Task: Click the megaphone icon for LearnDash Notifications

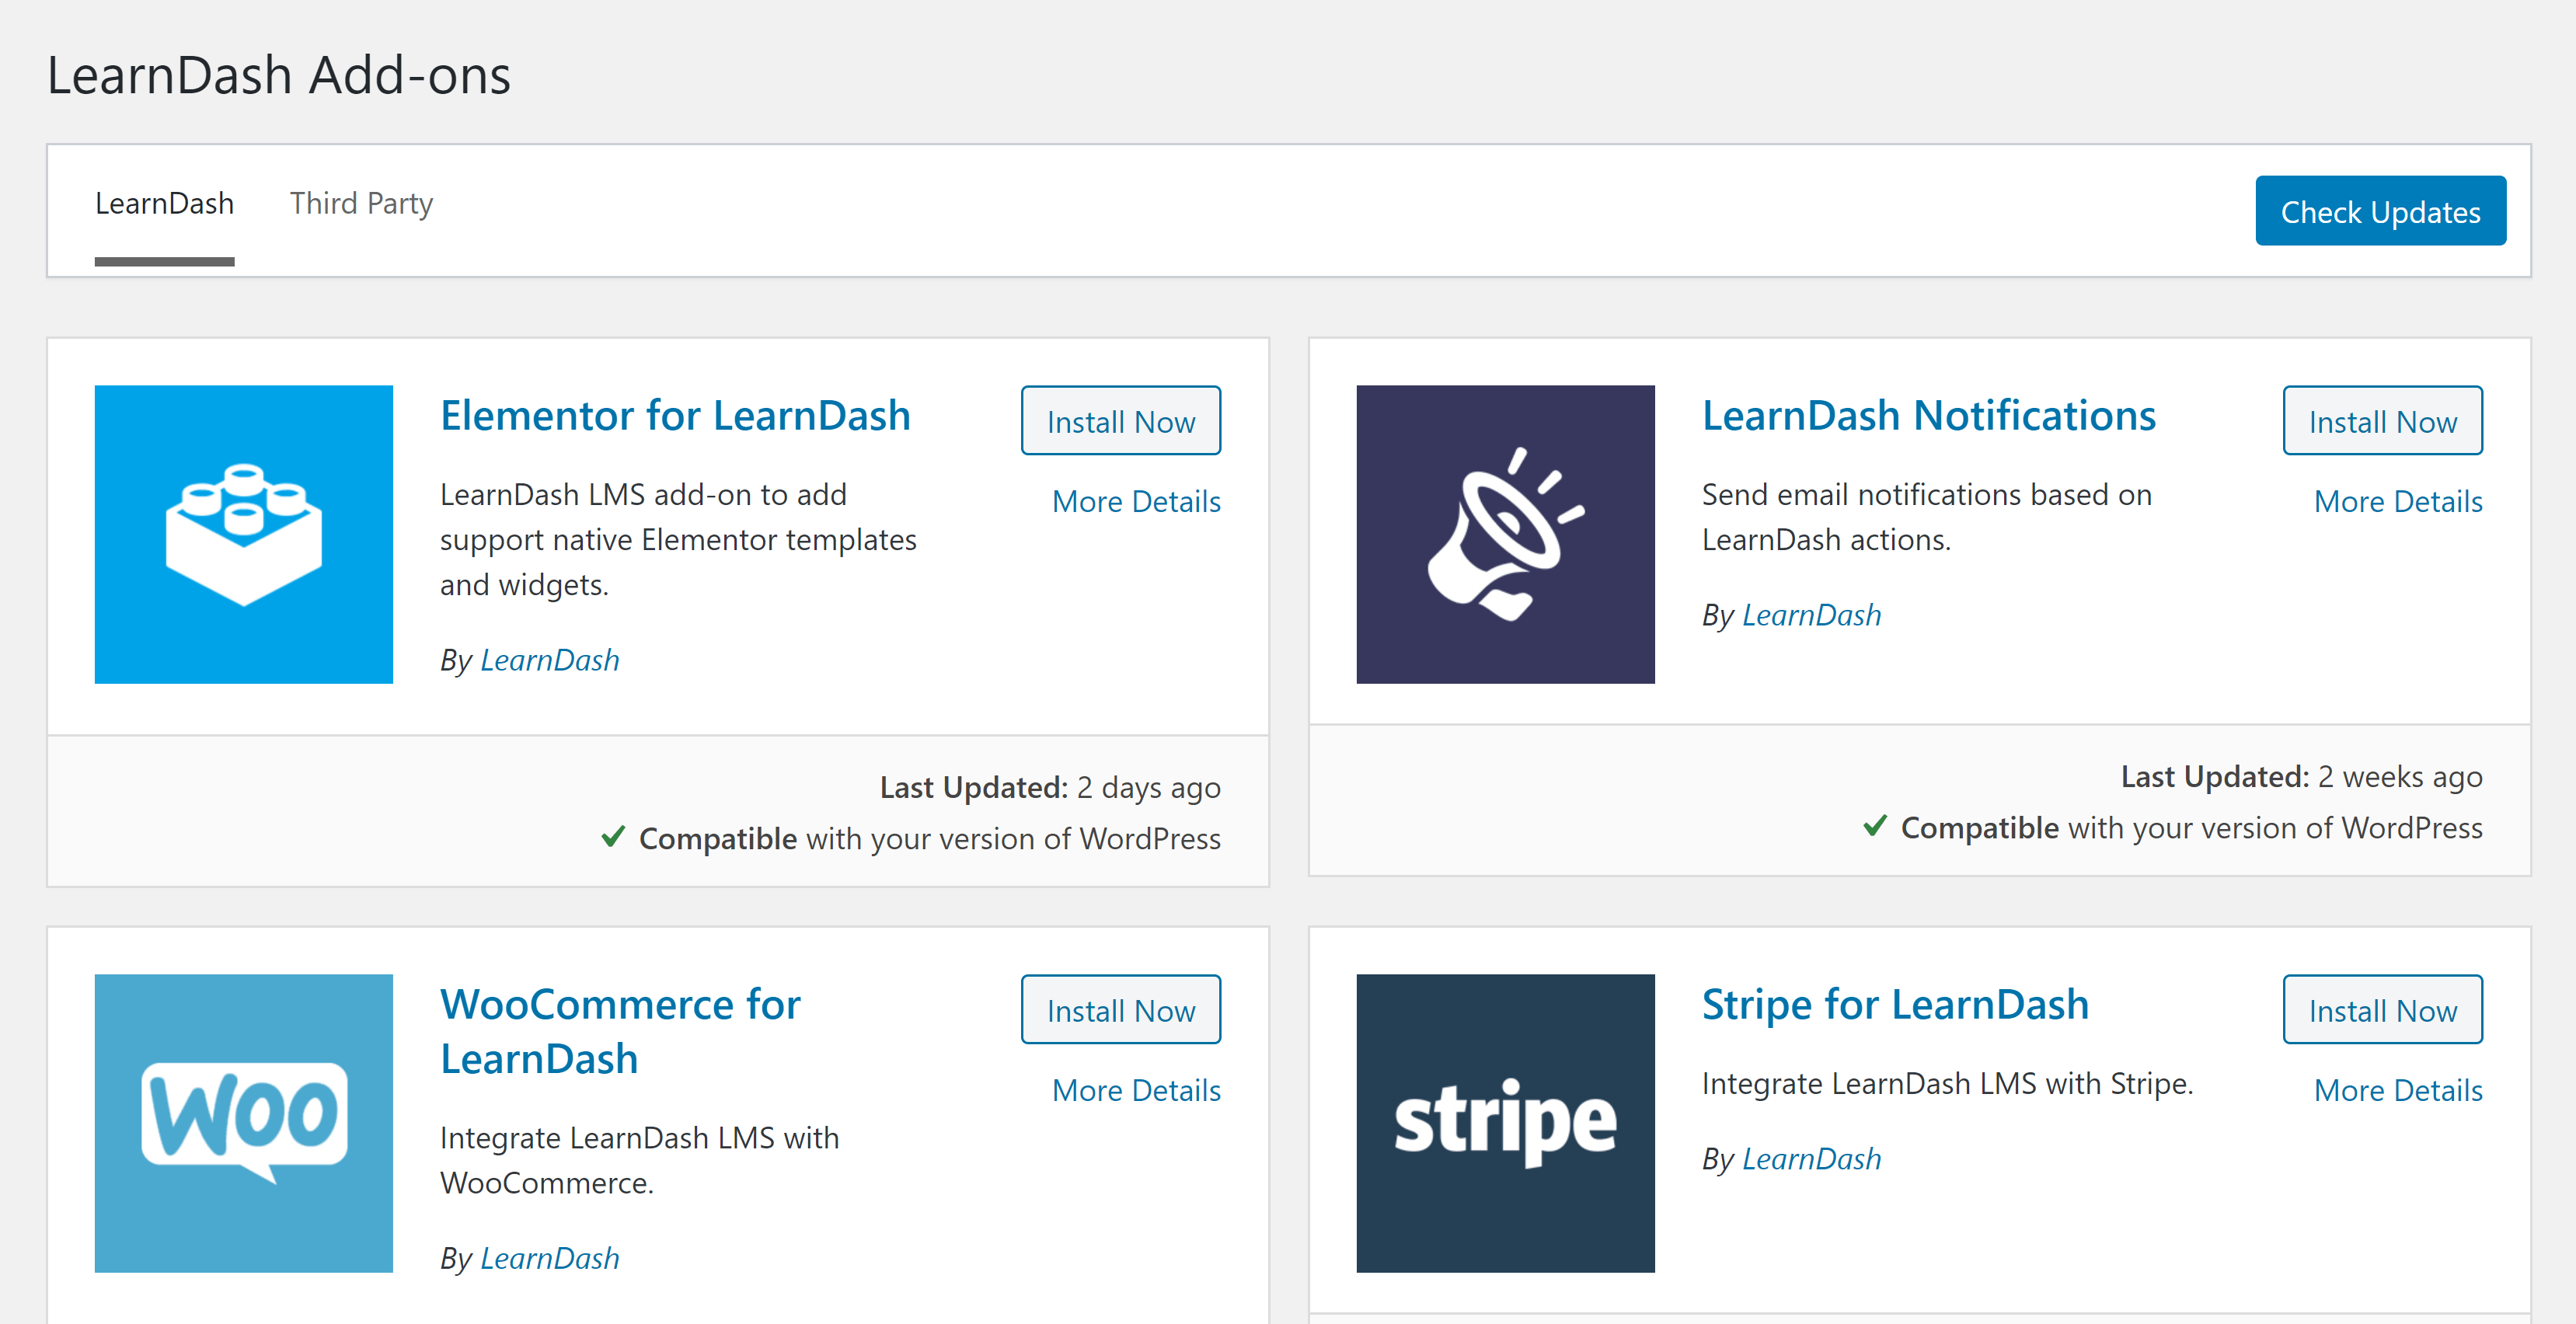Action: [x=1505, y=534]
